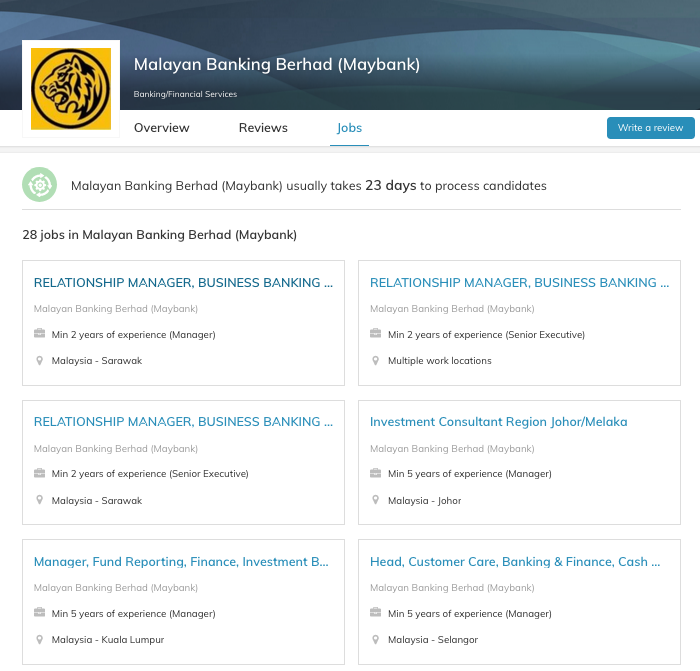Click Banking/Financial Services industry label

185,94
